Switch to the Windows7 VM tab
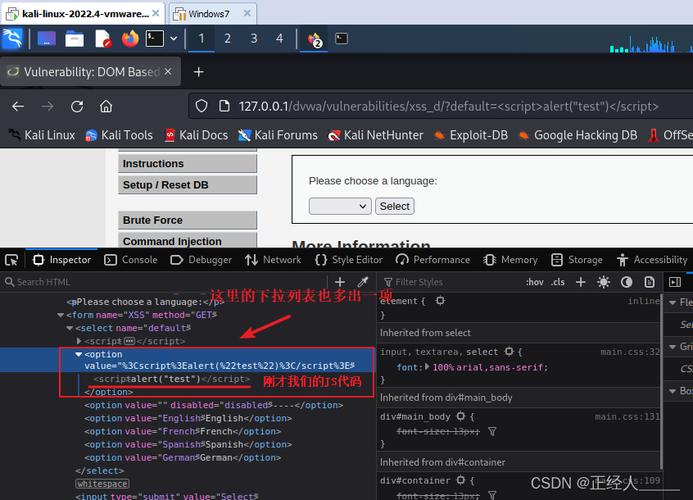This screenshot has height=500, width=693. [x=207, y=14]
